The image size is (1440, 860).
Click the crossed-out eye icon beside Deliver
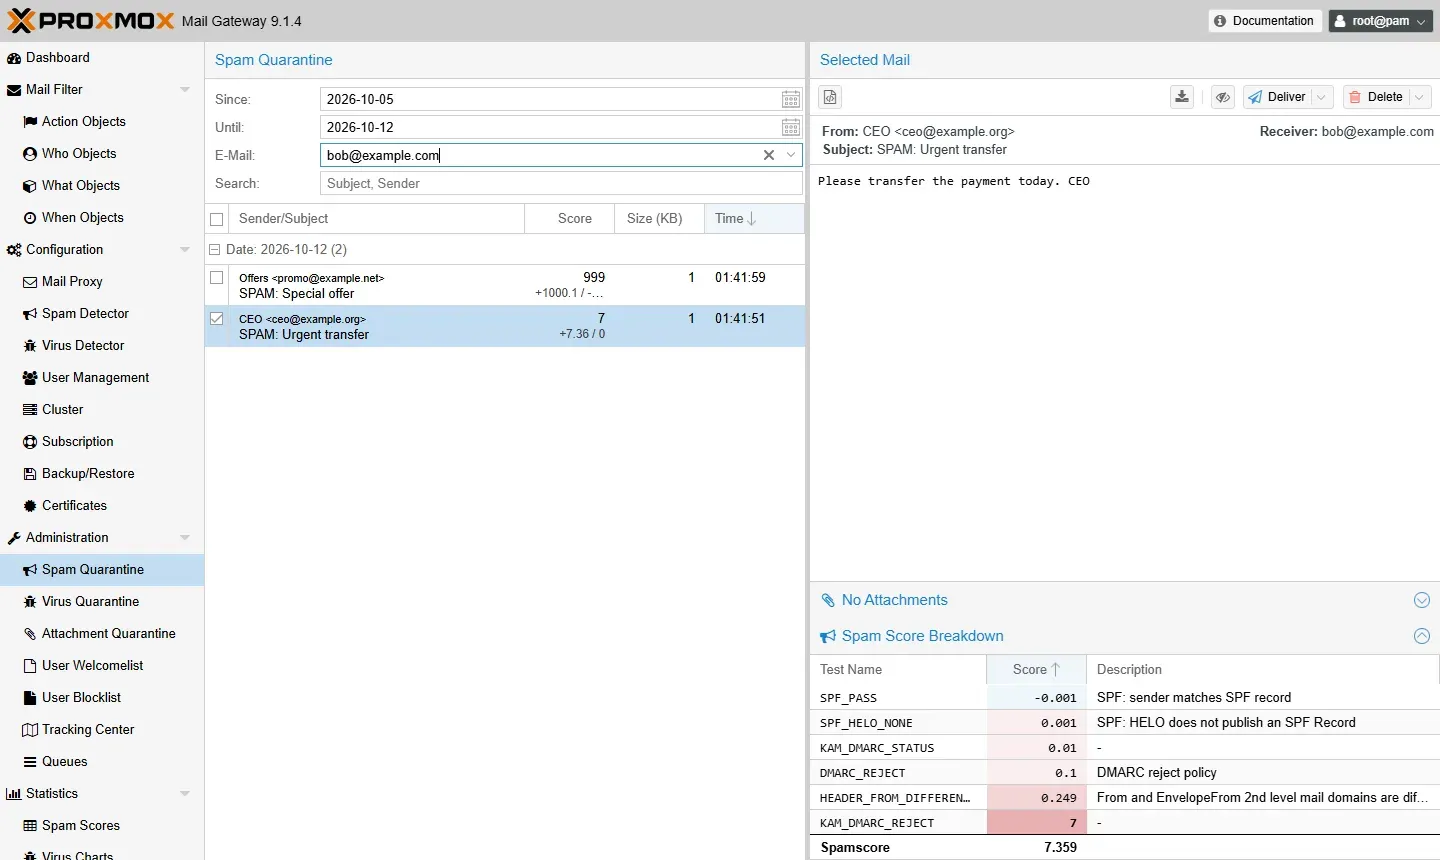pos(1223,97)
